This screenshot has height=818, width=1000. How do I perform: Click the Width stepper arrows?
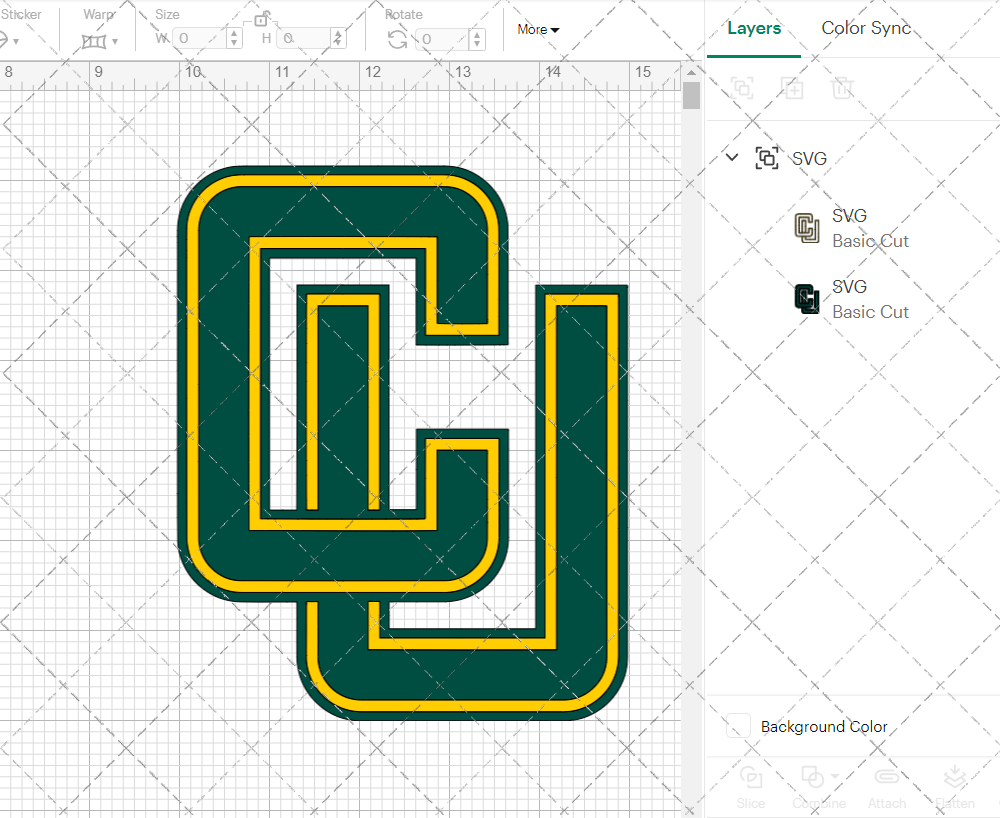coord(235,39)
